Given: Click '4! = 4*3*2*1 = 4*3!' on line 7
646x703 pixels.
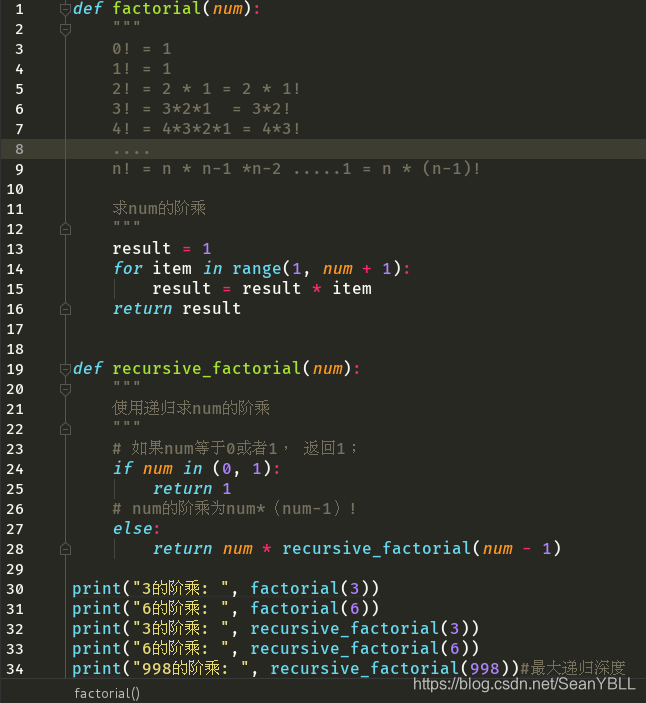Looking at the screenshot, I should click(x=206, y=129).
